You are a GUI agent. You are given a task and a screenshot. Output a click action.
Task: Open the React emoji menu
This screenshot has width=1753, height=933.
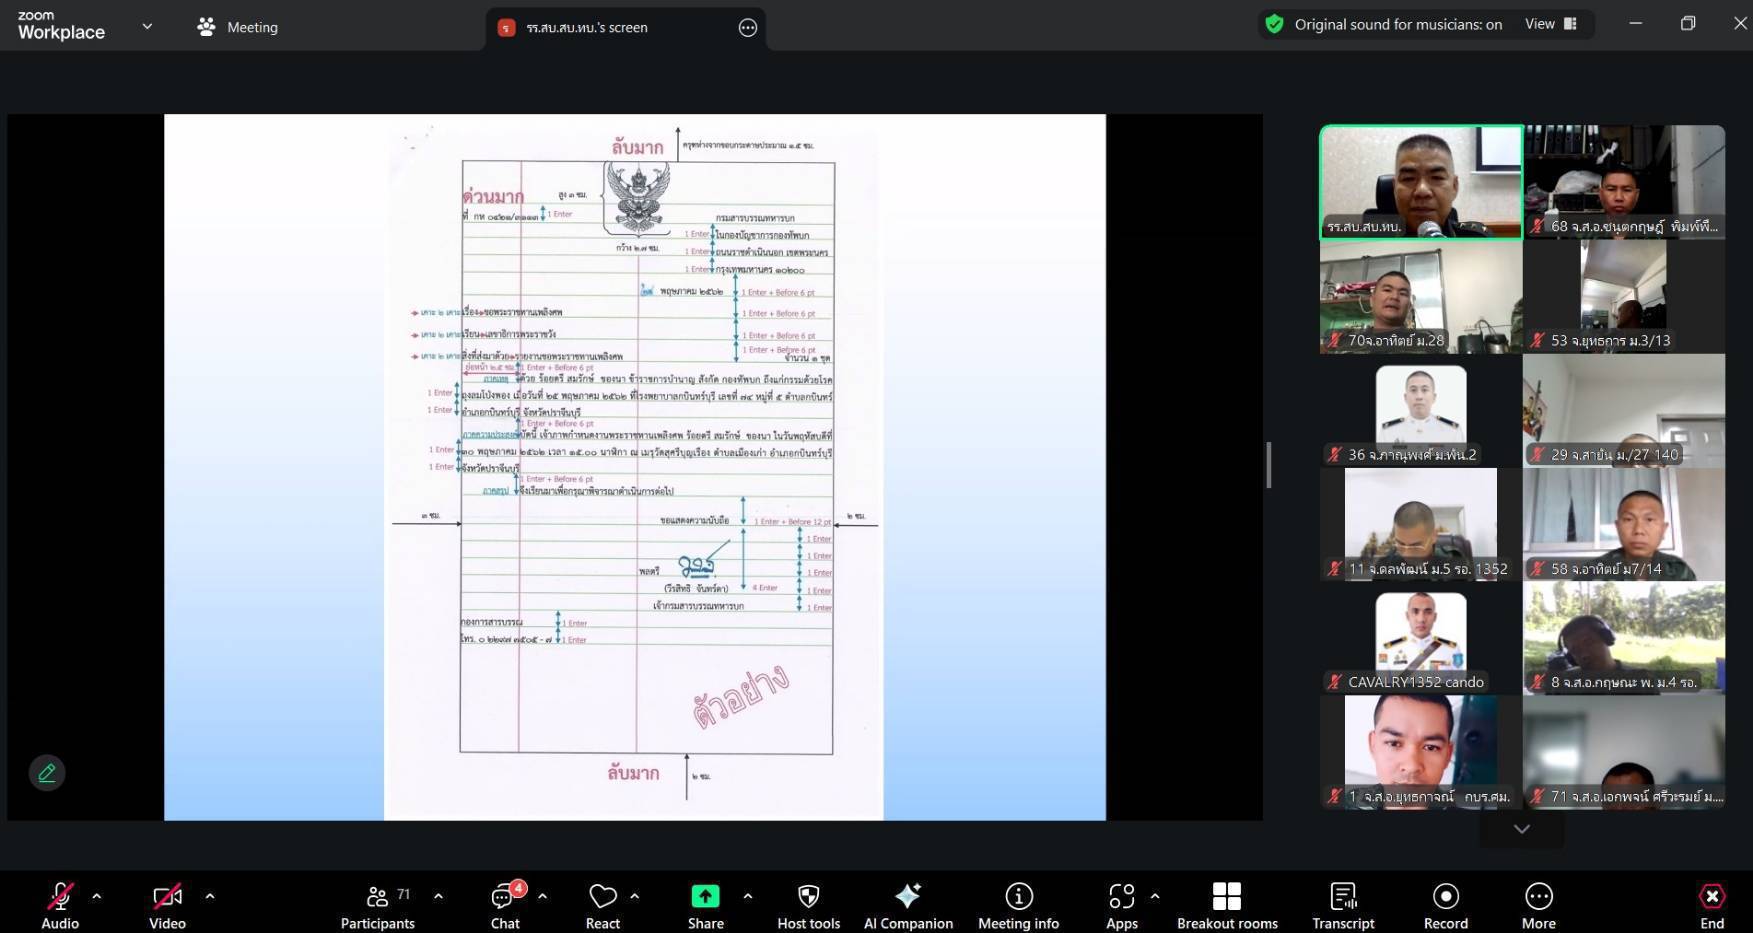pos(602,905)
